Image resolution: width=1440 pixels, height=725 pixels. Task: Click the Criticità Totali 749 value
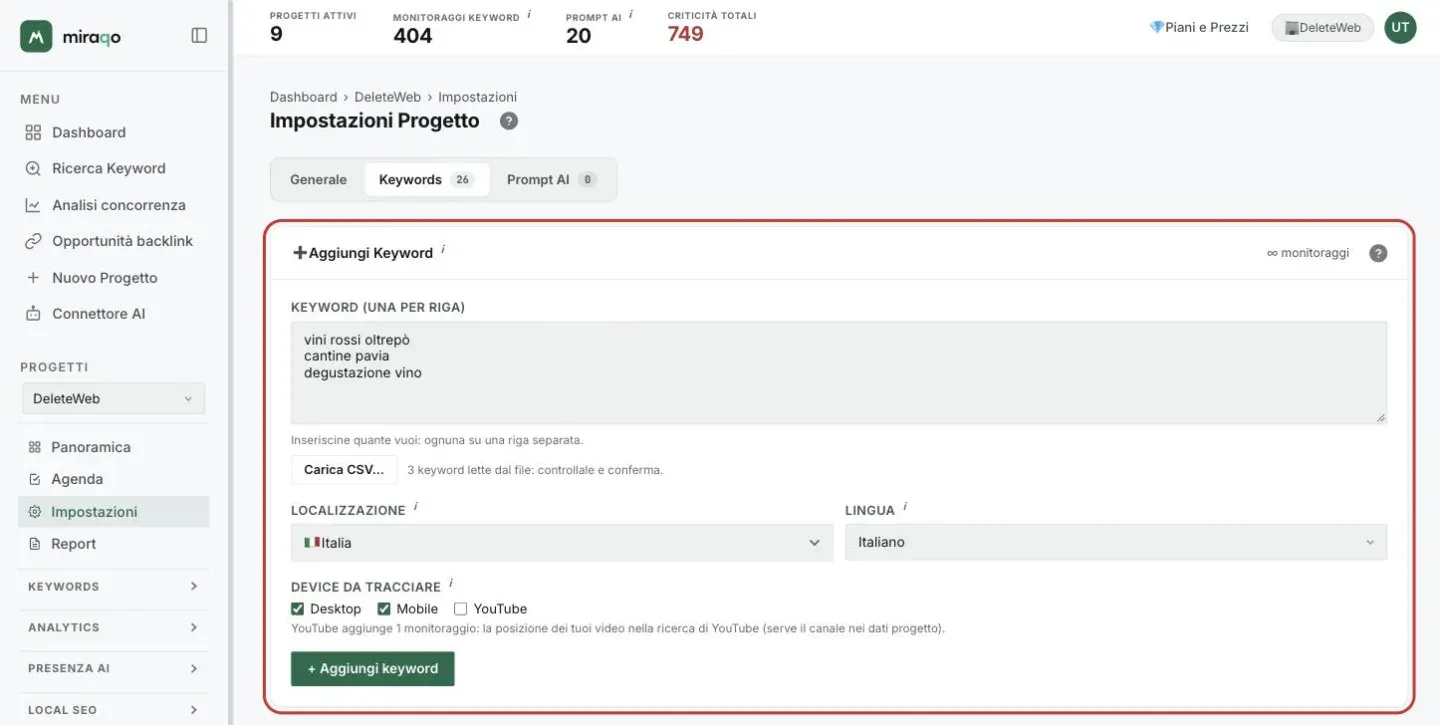coord(686,34)
